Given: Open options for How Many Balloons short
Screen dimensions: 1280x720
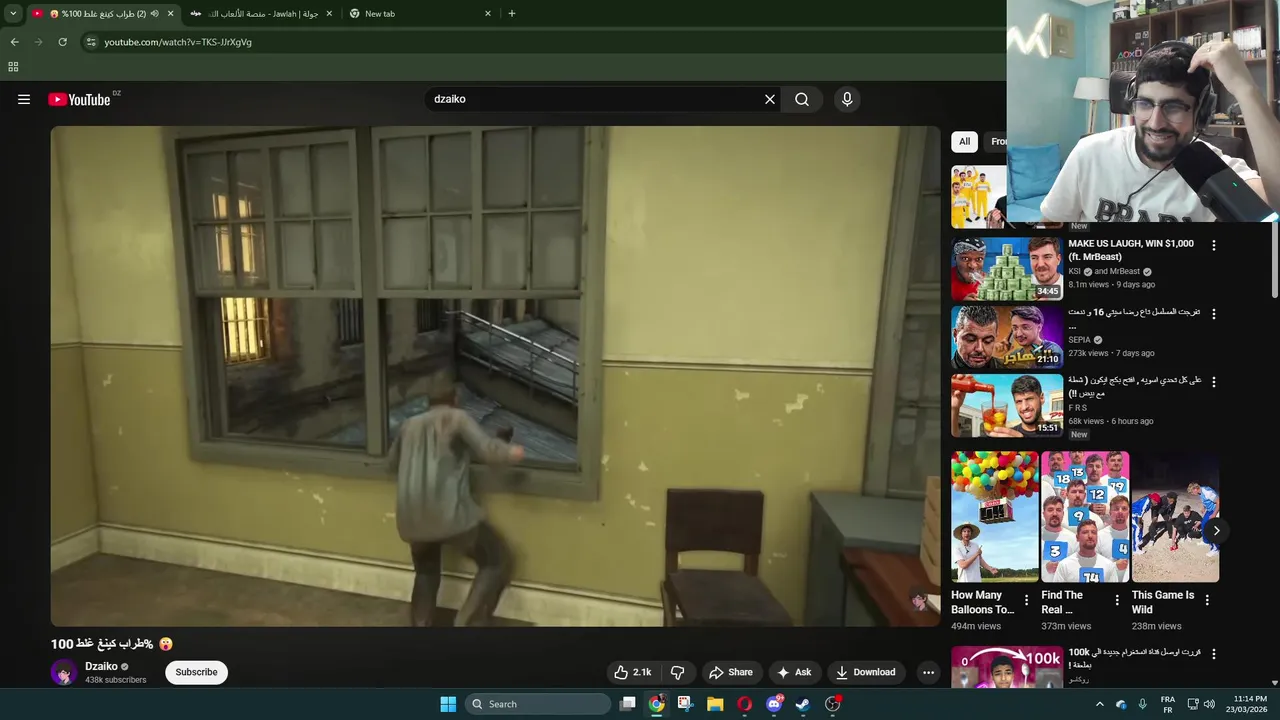Looking at the screenshot, I should tap(1026, 600).
